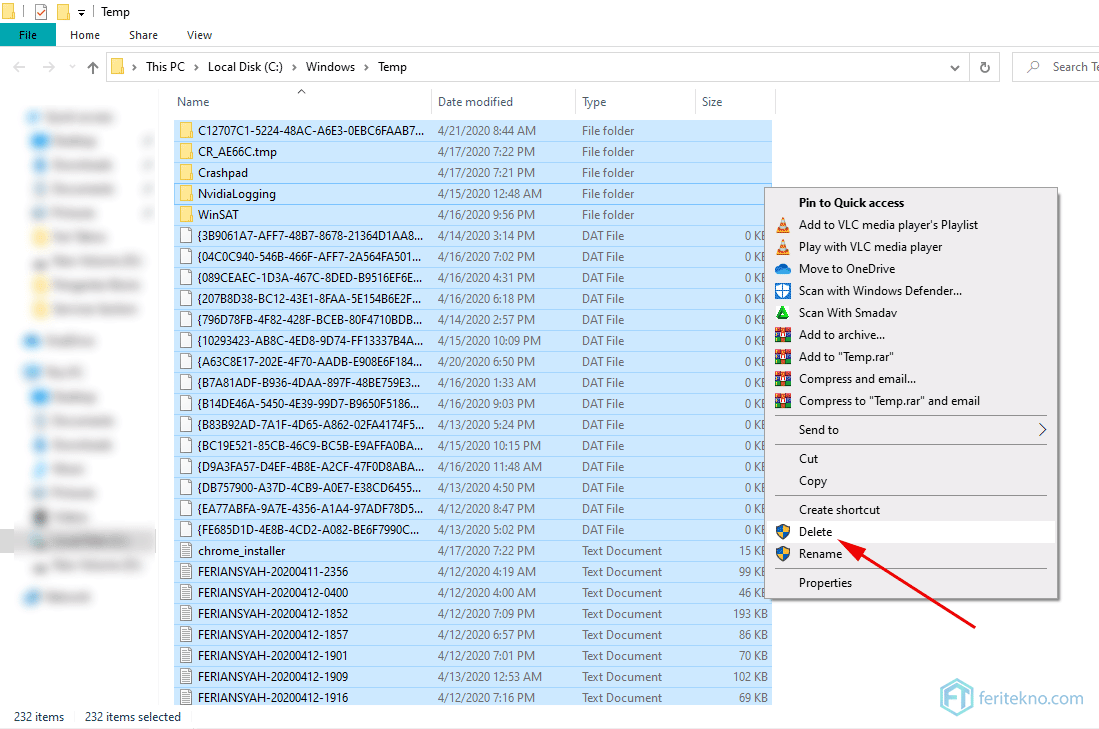Click the search magnifier icon
The width and height of the screenshot is (1099, 729).
tap(1033, 67)
